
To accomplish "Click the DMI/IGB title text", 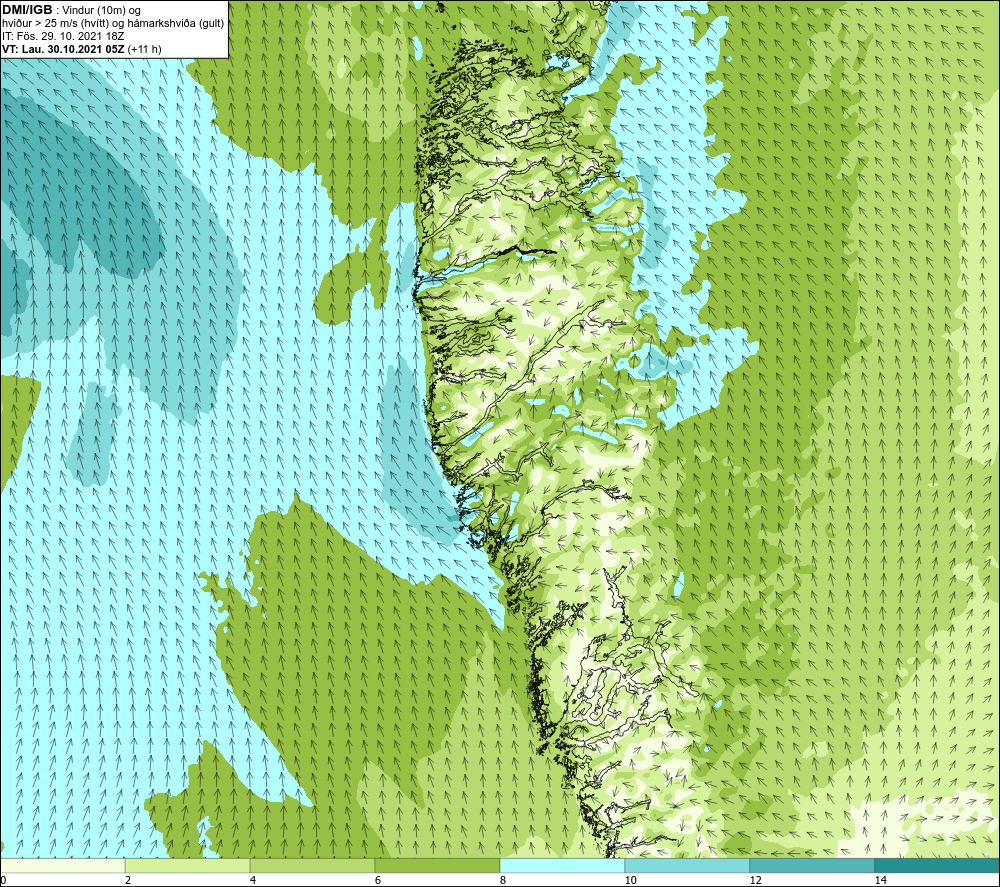I will pos(28,10).
